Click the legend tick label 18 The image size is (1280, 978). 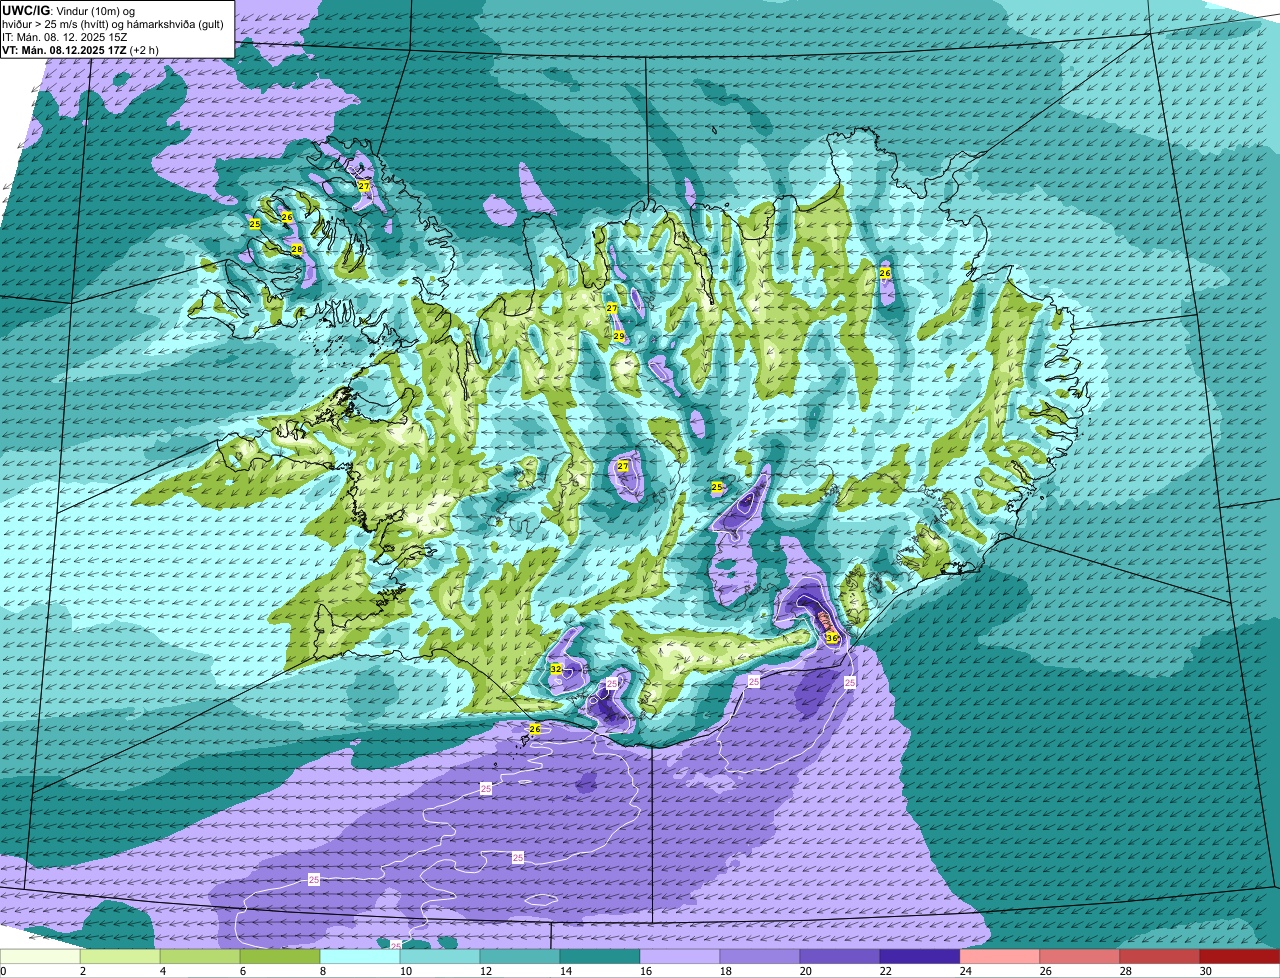724,971
